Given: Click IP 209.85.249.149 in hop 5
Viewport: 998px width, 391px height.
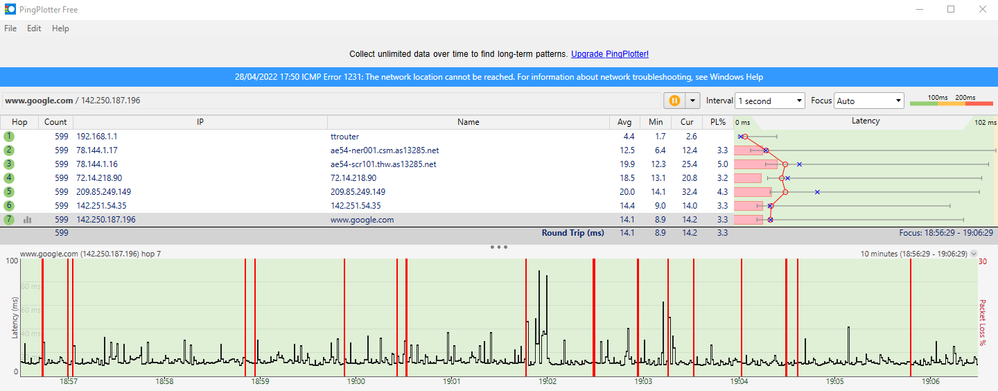Looking at the screenshot, I should coord(103,192).
